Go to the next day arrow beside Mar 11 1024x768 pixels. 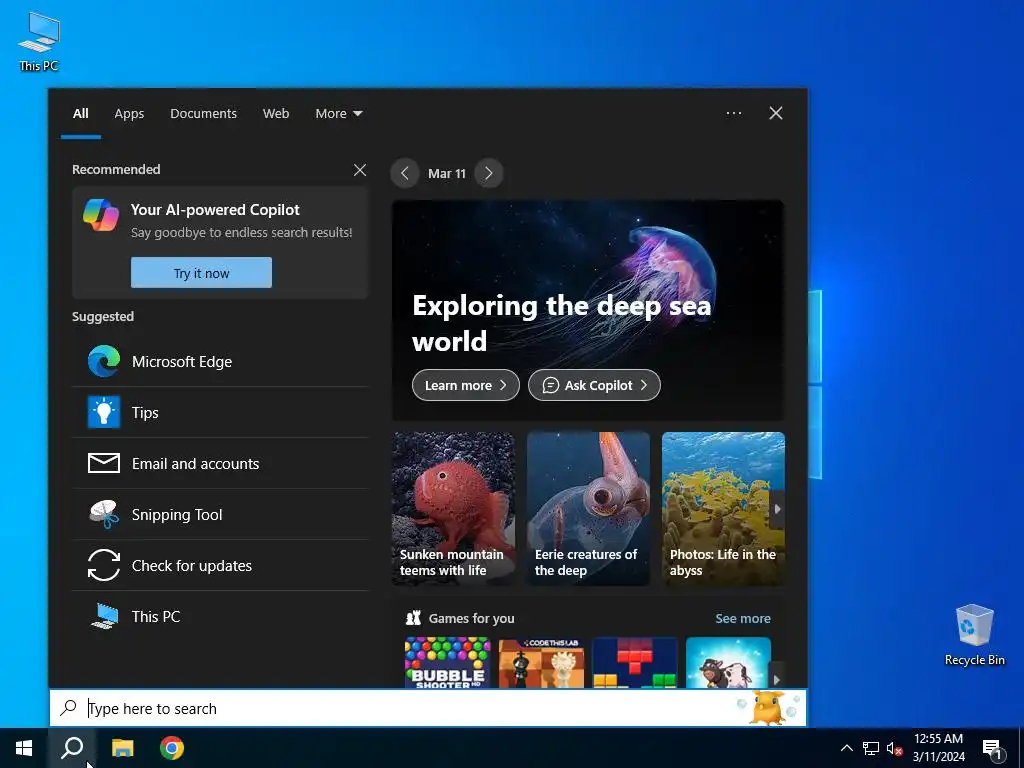pyautogui.click(x=488, y=173)
